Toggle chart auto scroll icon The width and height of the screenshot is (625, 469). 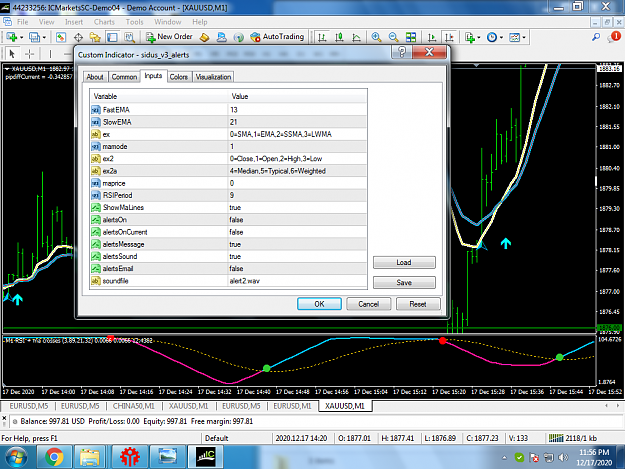point(432,37)
